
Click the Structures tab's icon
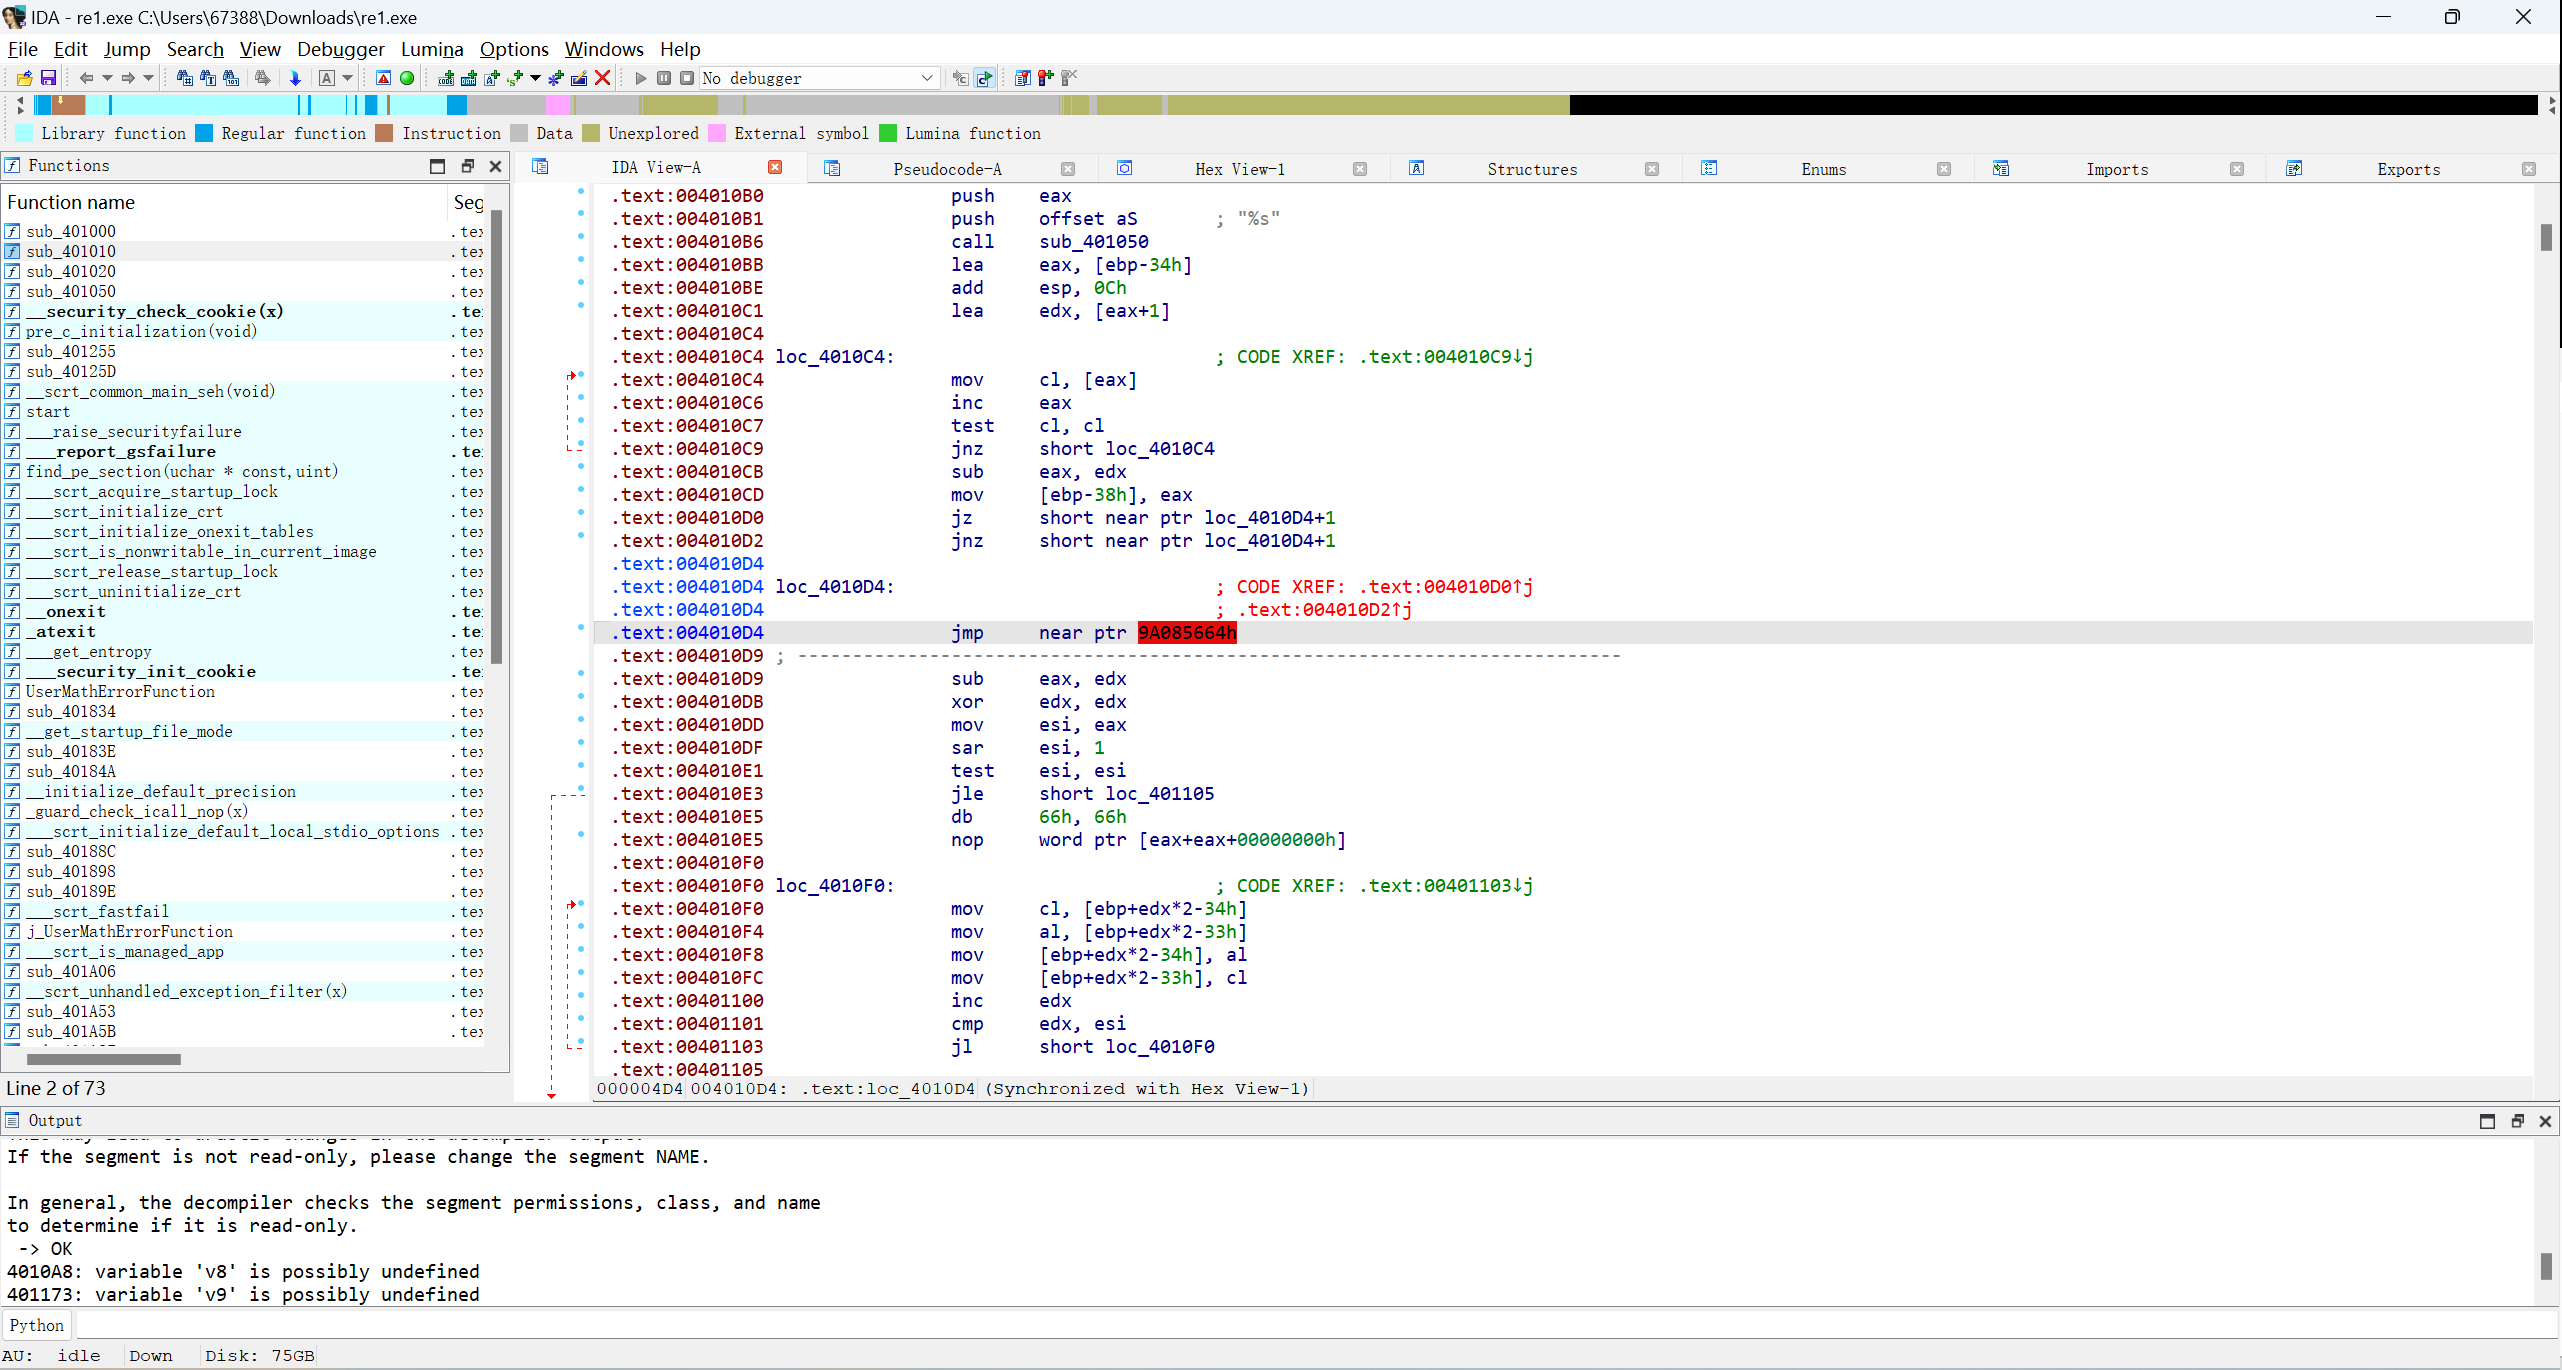pos(1417,168)
